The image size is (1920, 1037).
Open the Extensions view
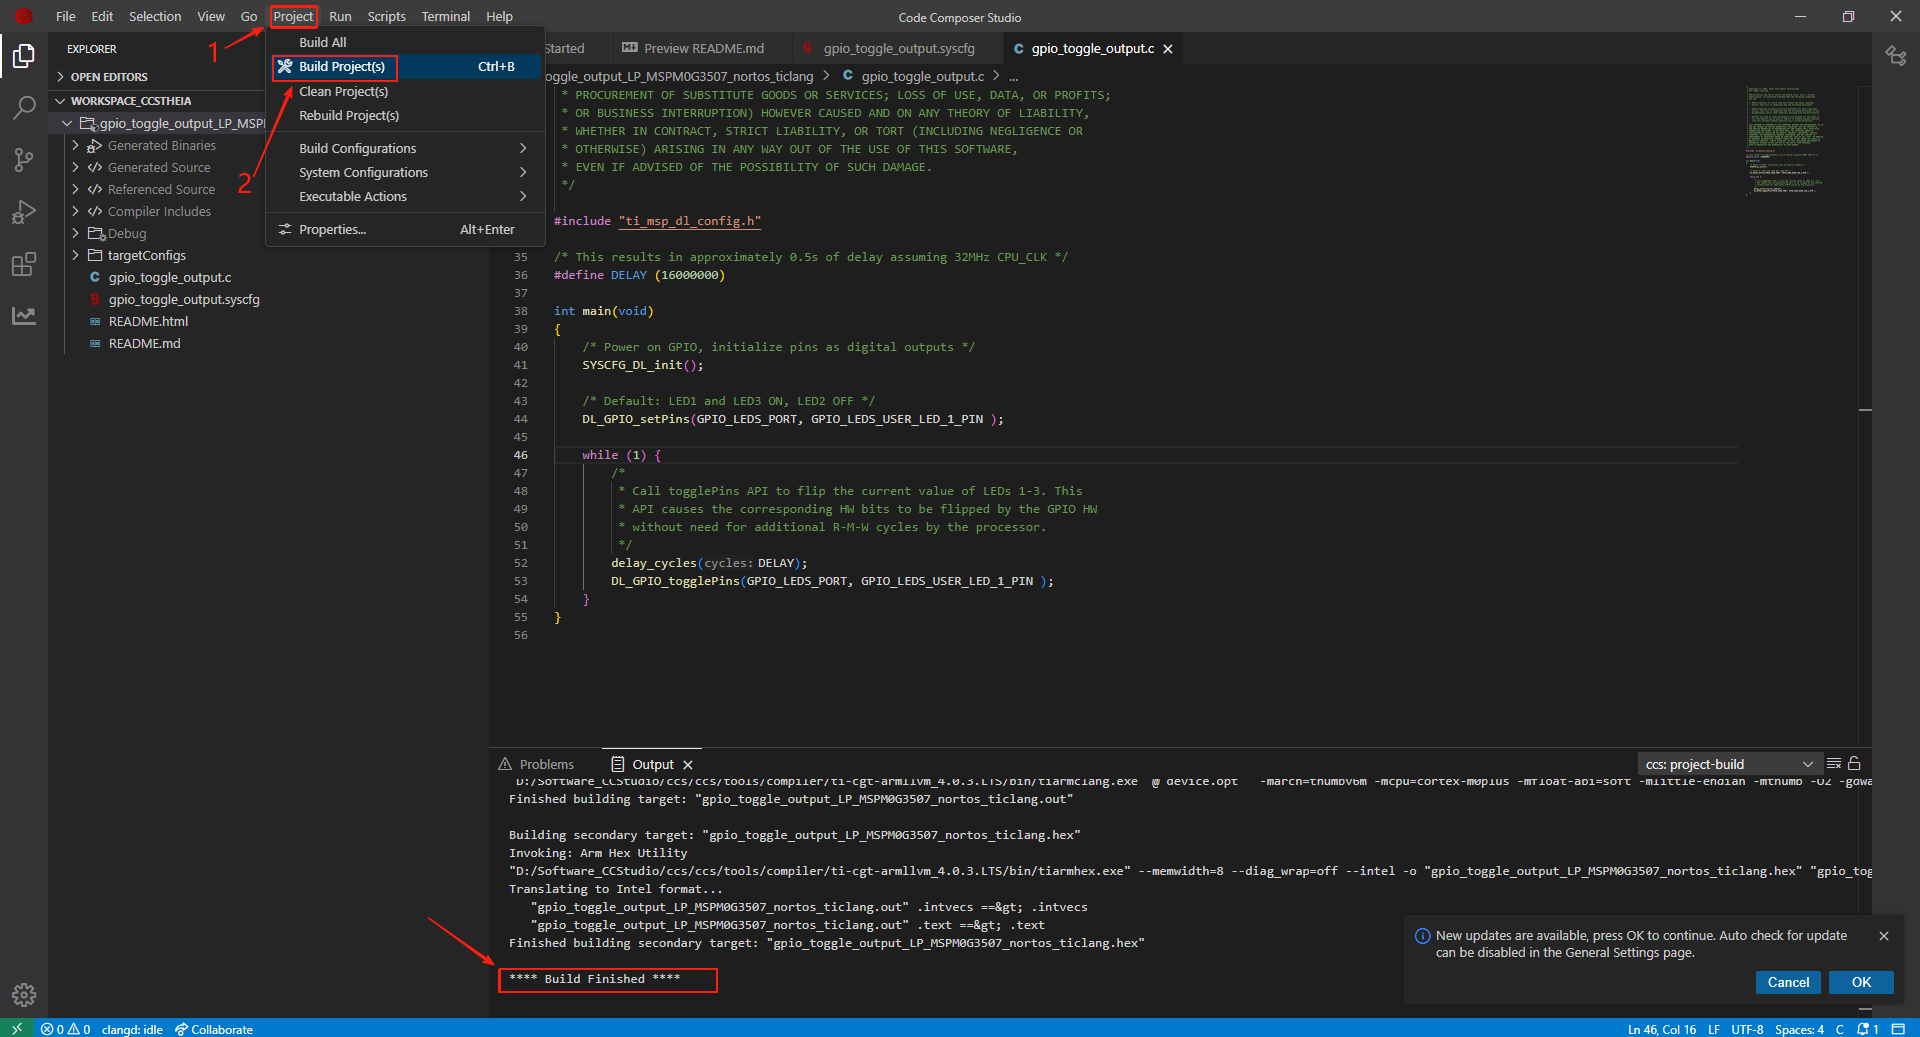[x=24, y=264]
